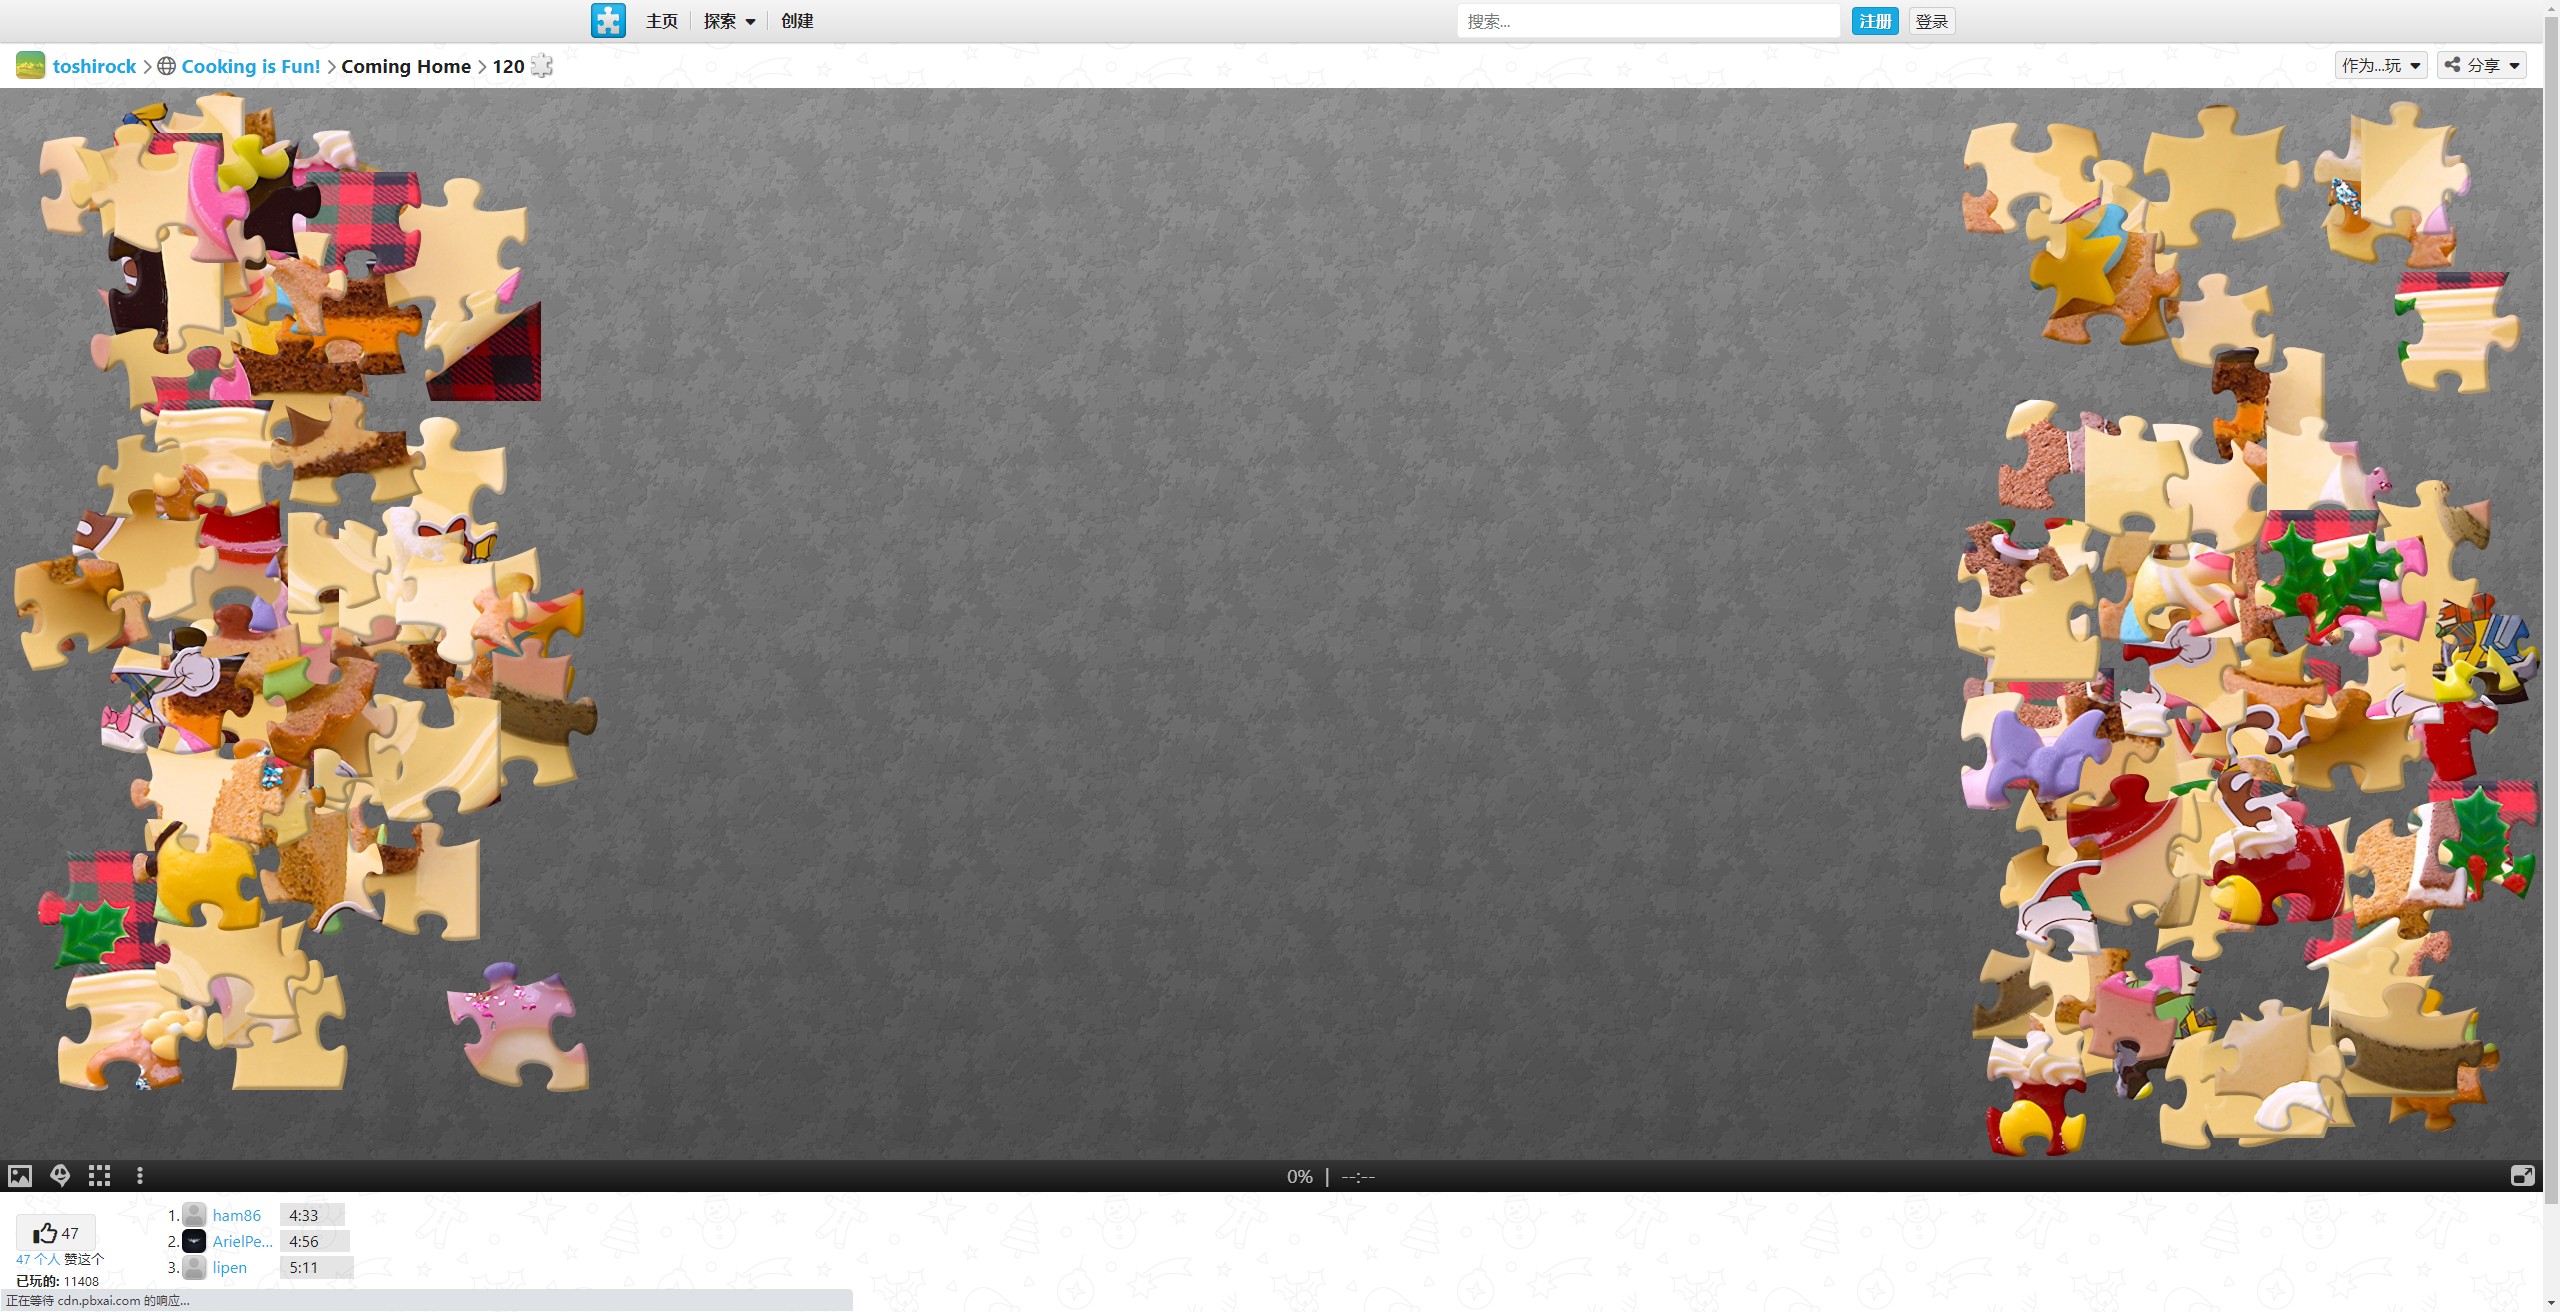
Task: Go to 主页 home menu
Action: [661, 21]
